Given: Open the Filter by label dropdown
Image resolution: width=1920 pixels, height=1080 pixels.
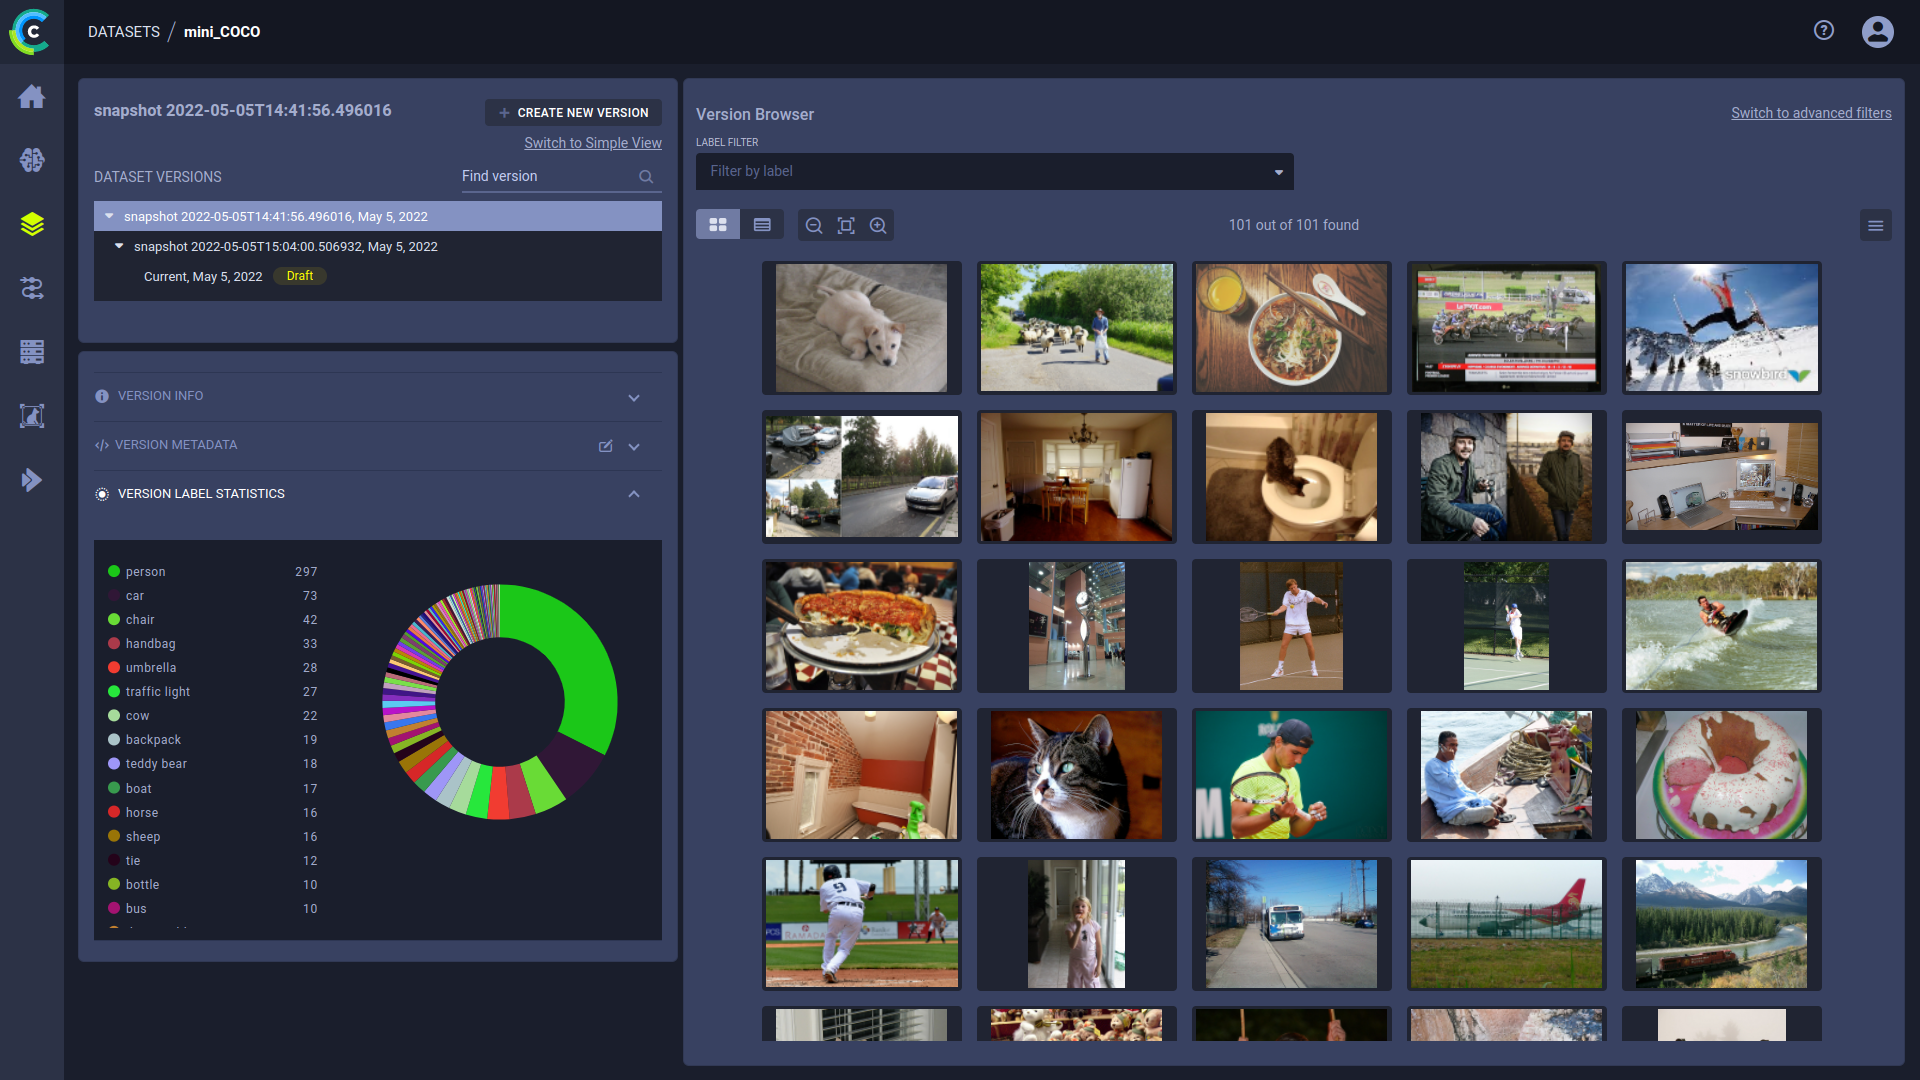Looking at the screenshot, I should coord(995,171).
